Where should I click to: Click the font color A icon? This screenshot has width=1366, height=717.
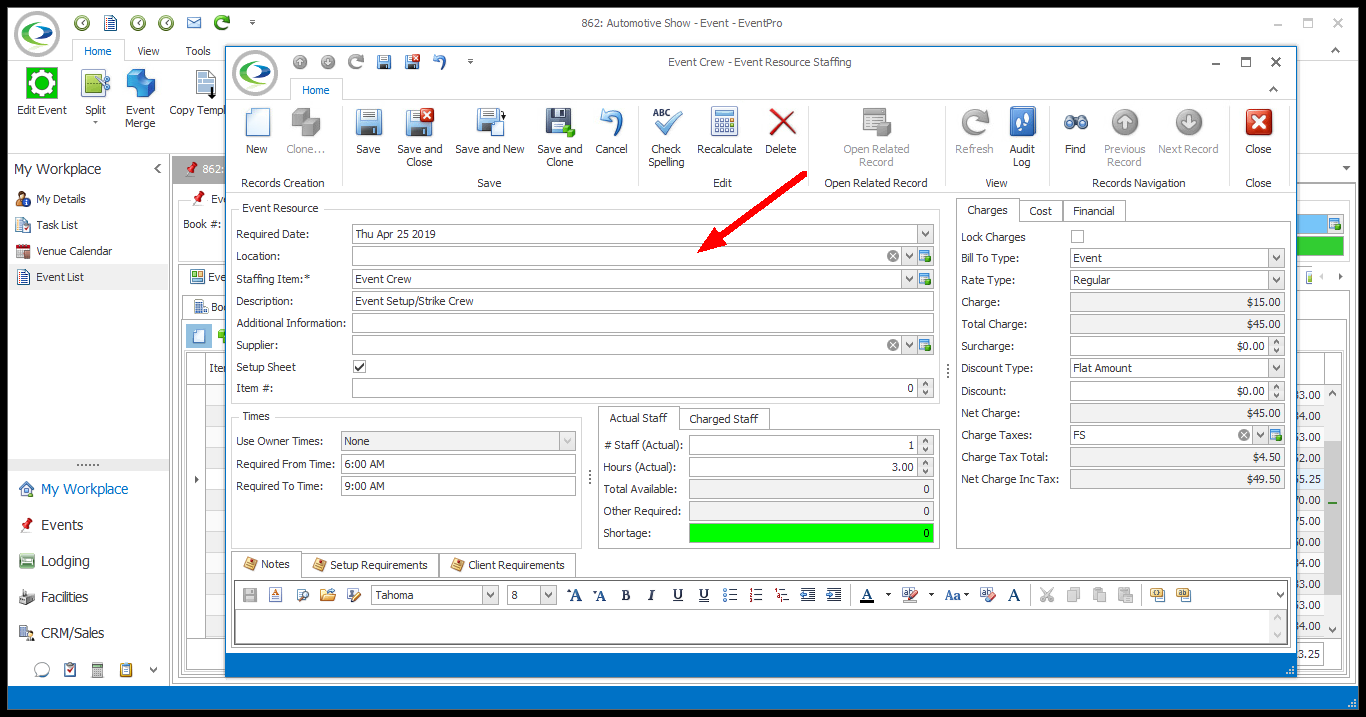tap(866, 595)
